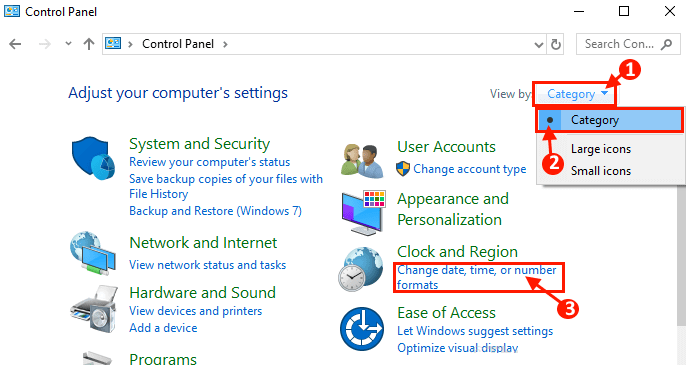Open the View by Category dropdown
The height and width of the screenshot is (365, 686).
(578, 94)
